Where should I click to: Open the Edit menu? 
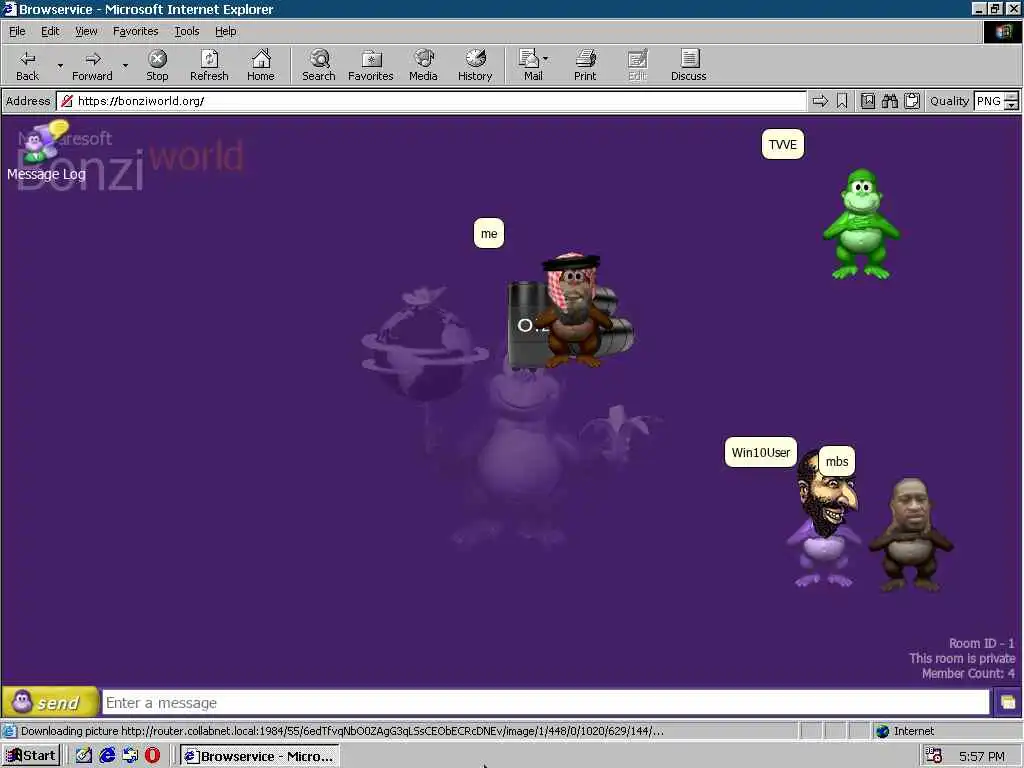pos(50,31)
